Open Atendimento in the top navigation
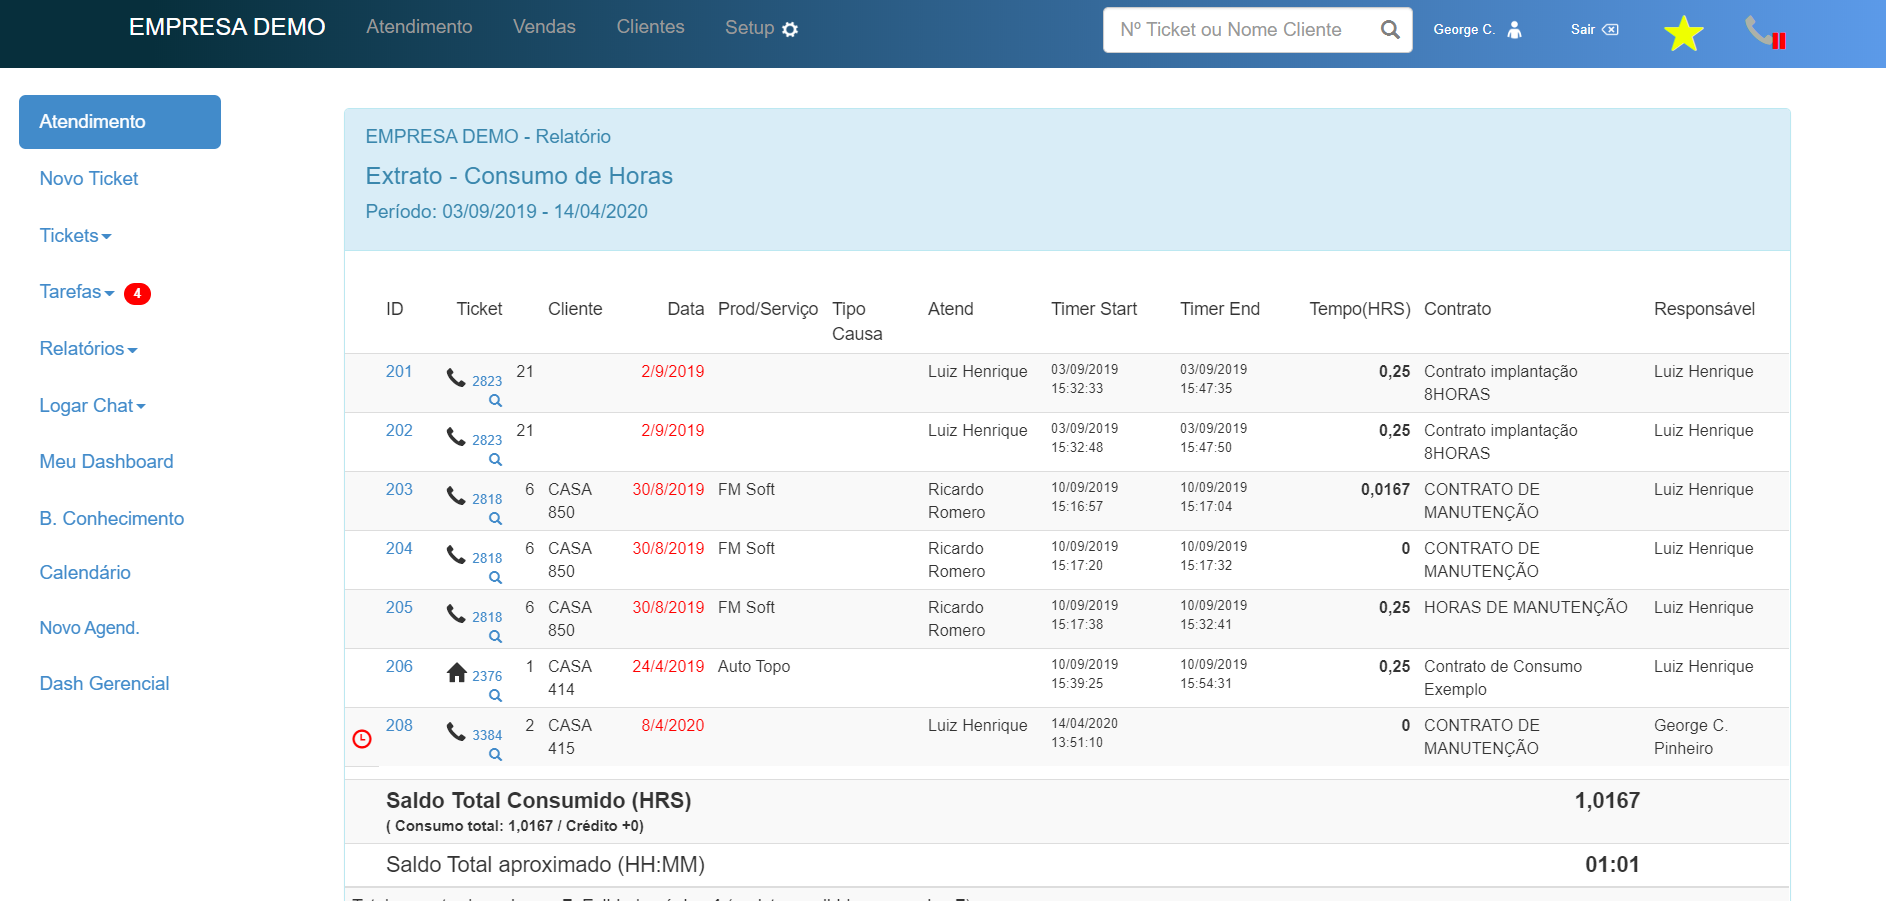 click(x=419, y=27)
